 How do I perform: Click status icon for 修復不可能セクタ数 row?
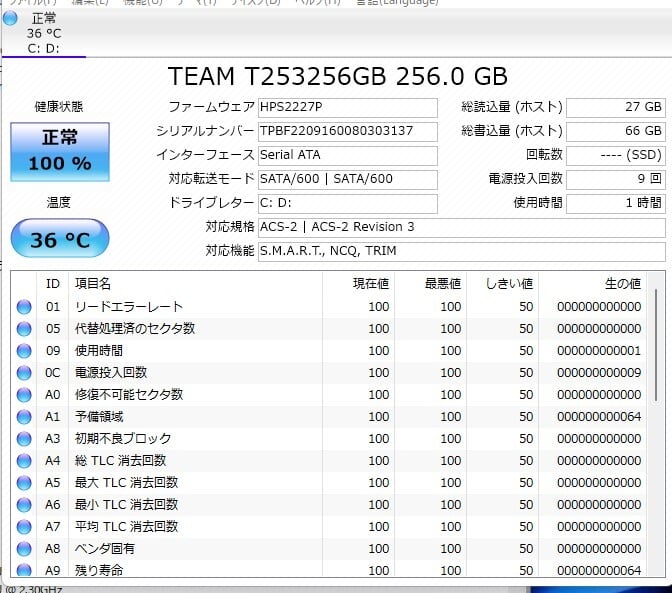pos(24,394)
